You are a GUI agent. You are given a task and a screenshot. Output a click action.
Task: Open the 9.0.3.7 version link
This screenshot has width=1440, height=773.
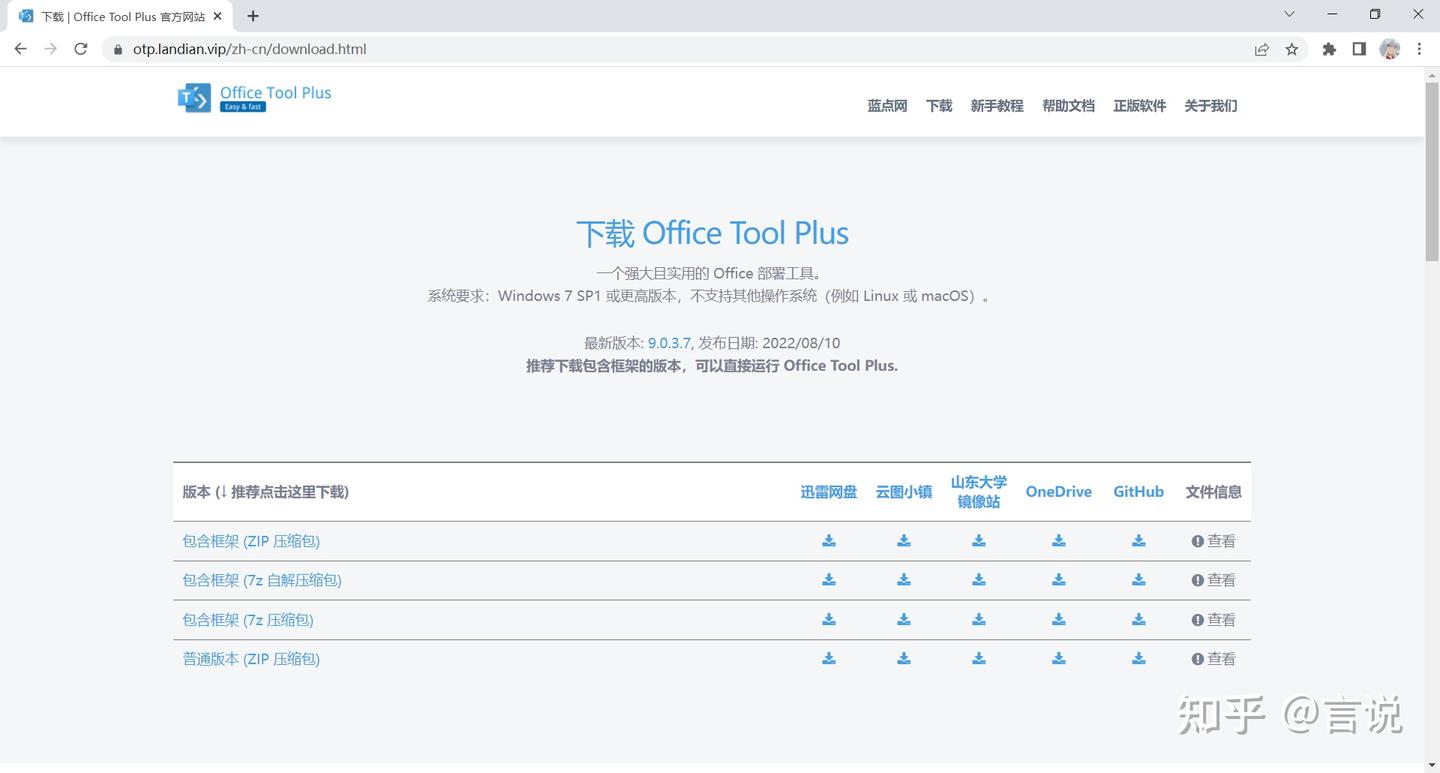(668, 342)
